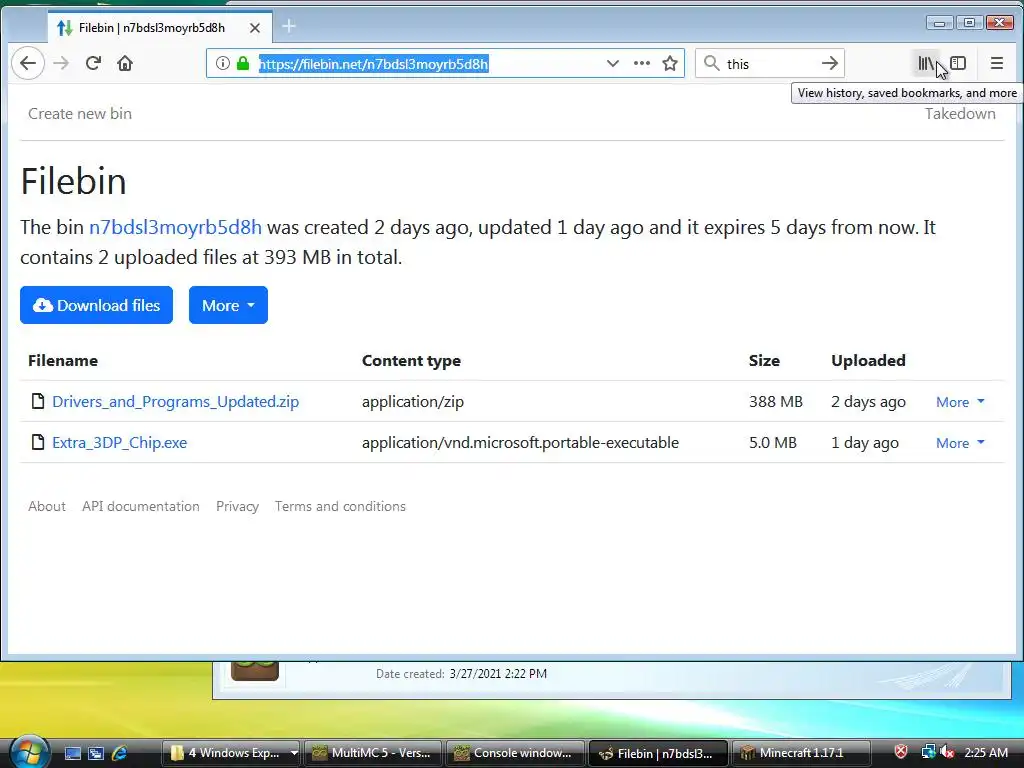Click the '5.0 MB' size cell

pyautogui.click(x=773, y=443)
